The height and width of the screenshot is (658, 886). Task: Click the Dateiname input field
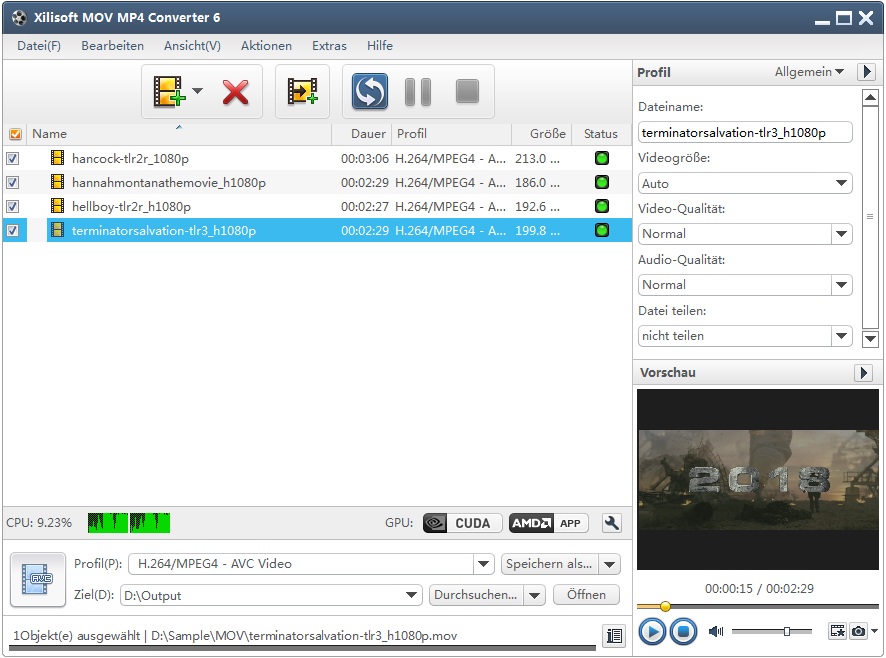pos(745,132)
